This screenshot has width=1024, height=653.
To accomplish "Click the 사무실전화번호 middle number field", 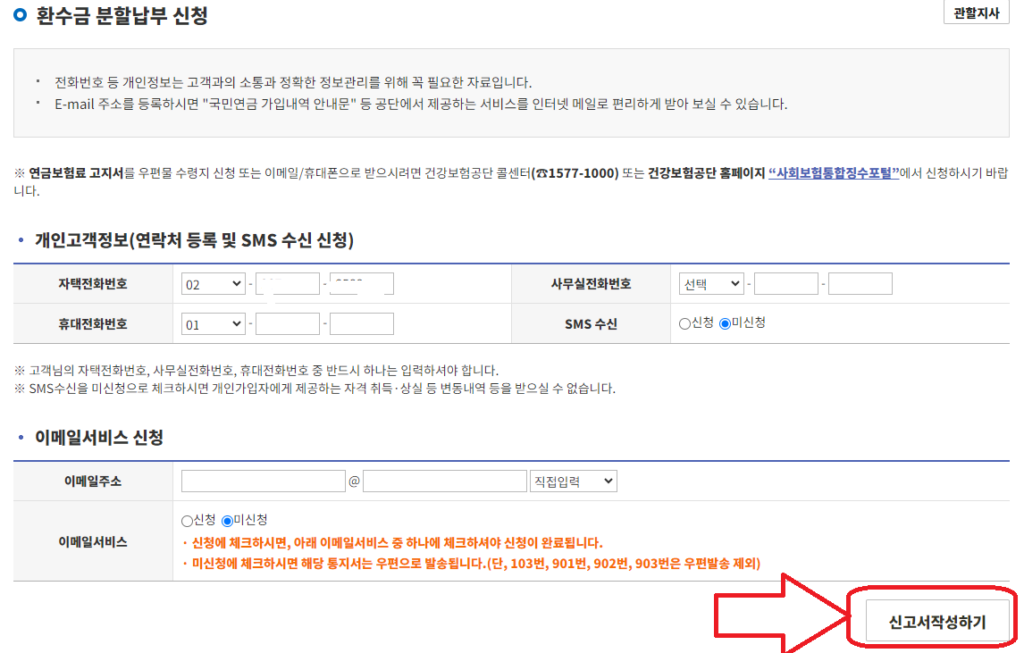I will click(786, 284).
